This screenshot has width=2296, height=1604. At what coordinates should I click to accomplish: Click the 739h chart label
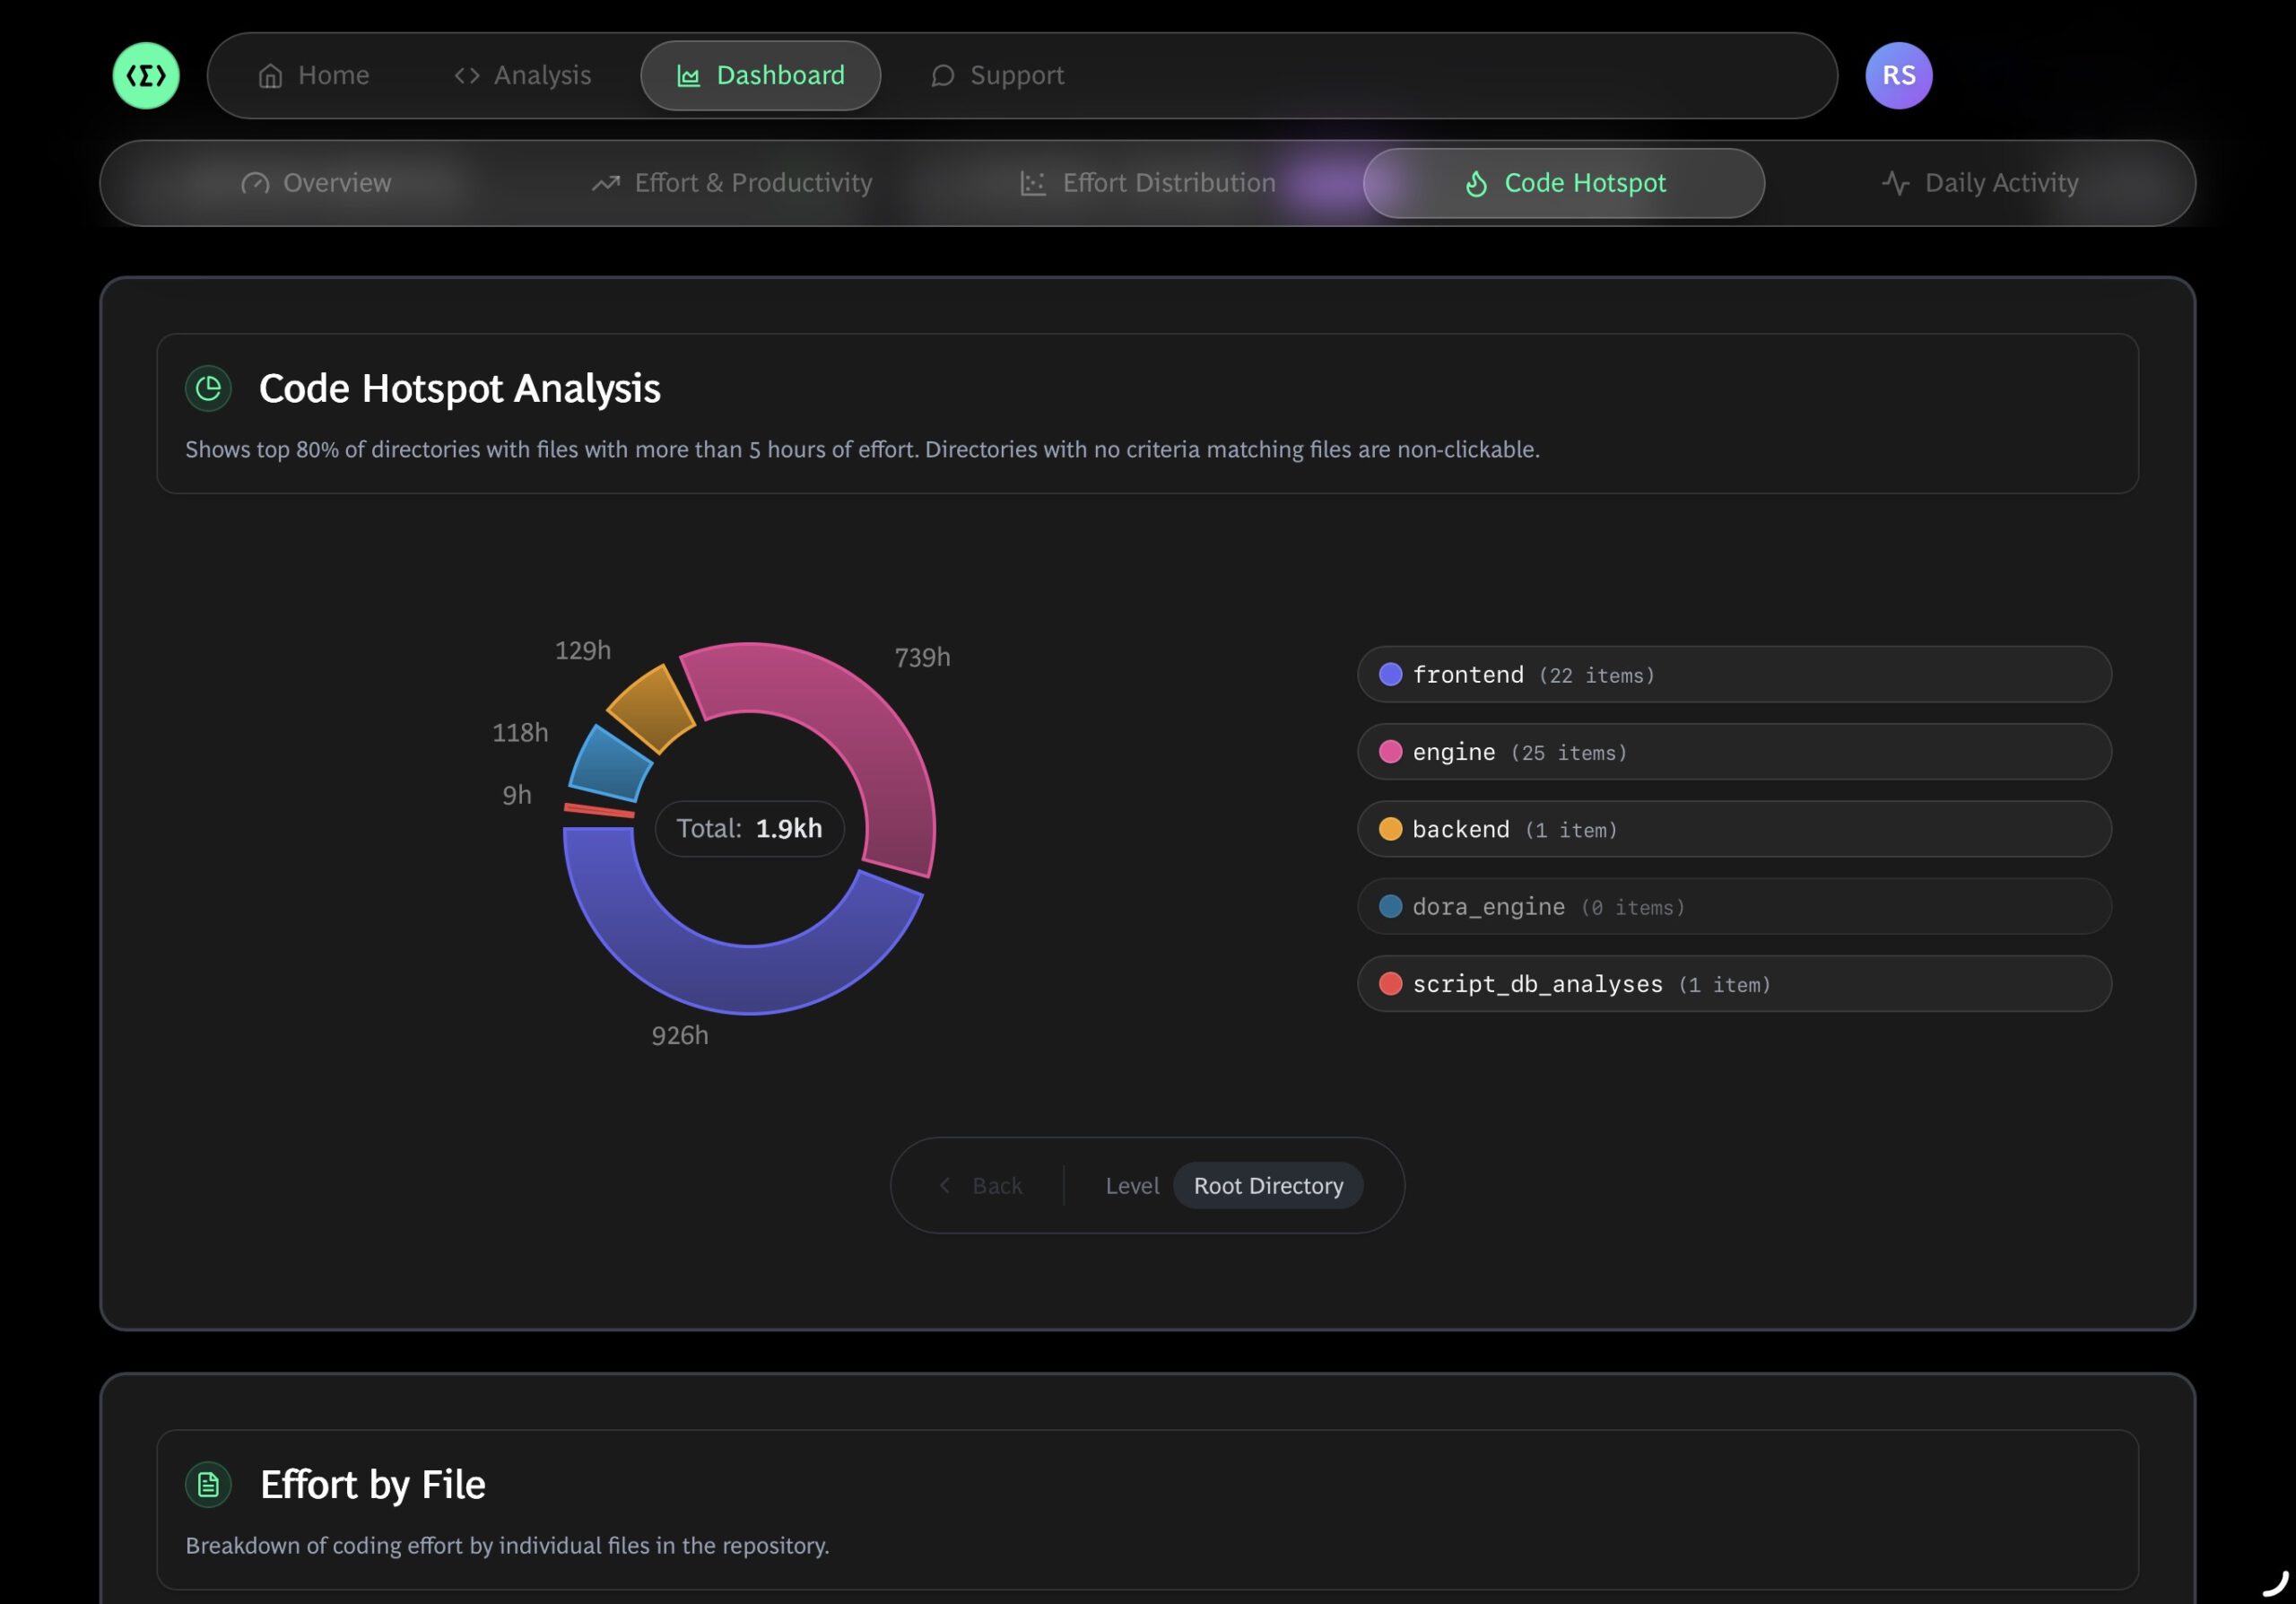[922, 657]
